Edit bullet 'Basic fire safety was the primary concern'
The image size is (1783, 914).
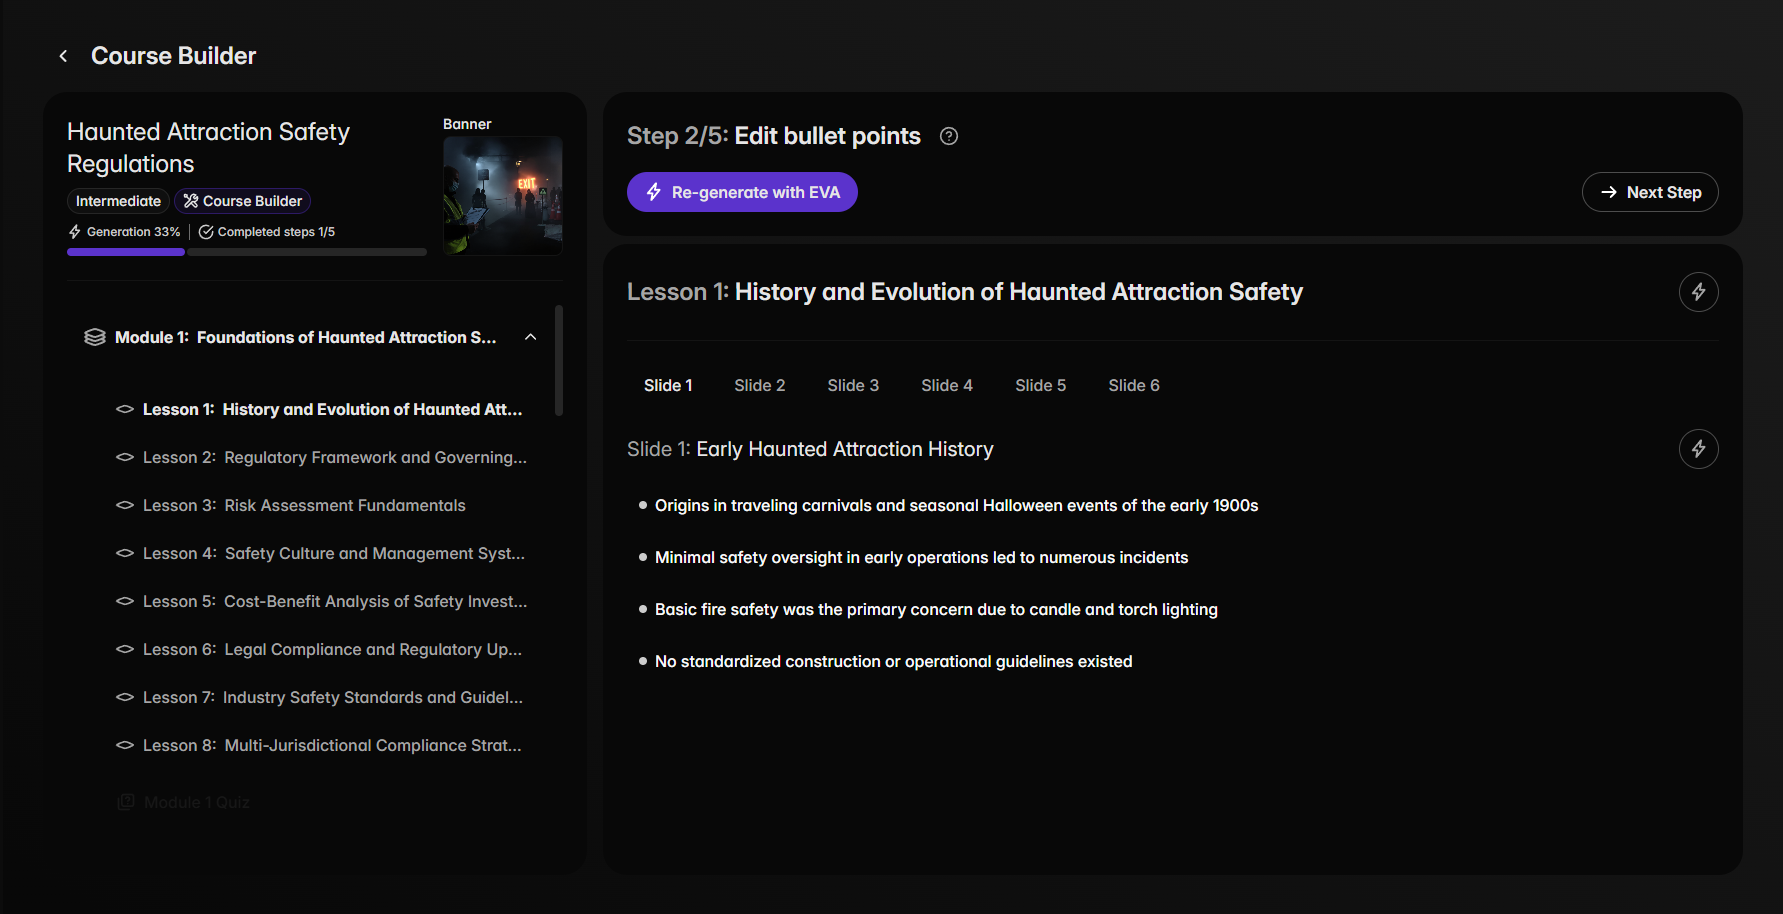(936, 609)
